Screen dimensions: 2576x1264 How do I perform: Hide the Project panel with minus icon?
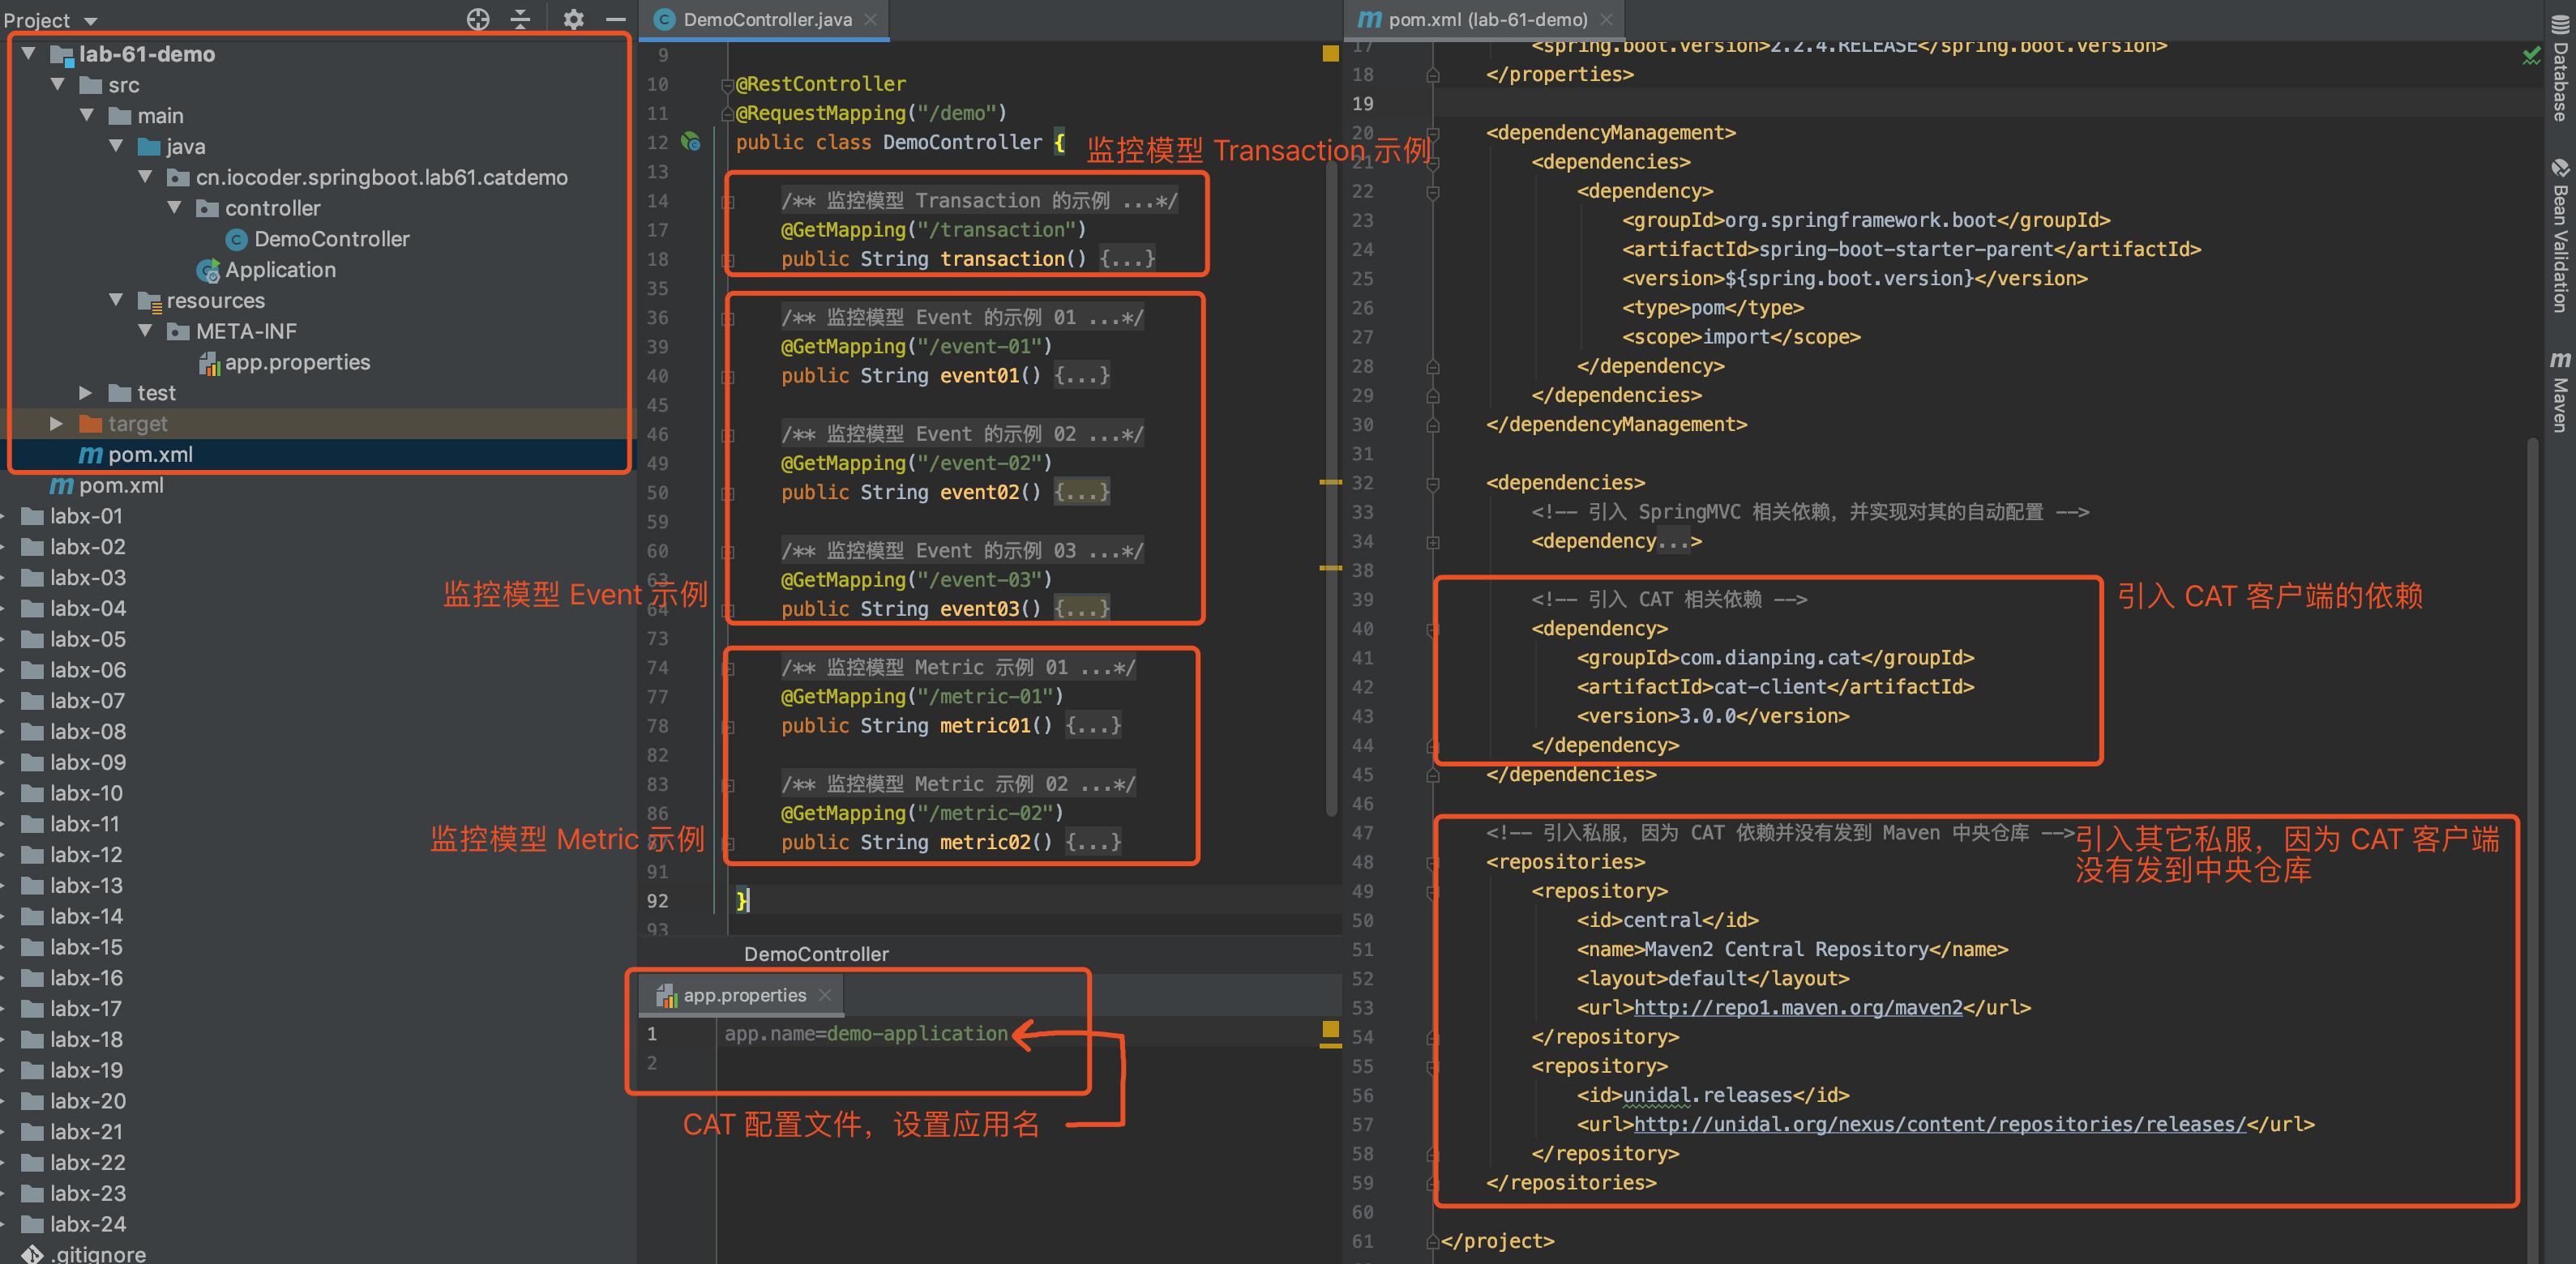tap(616, 19)
